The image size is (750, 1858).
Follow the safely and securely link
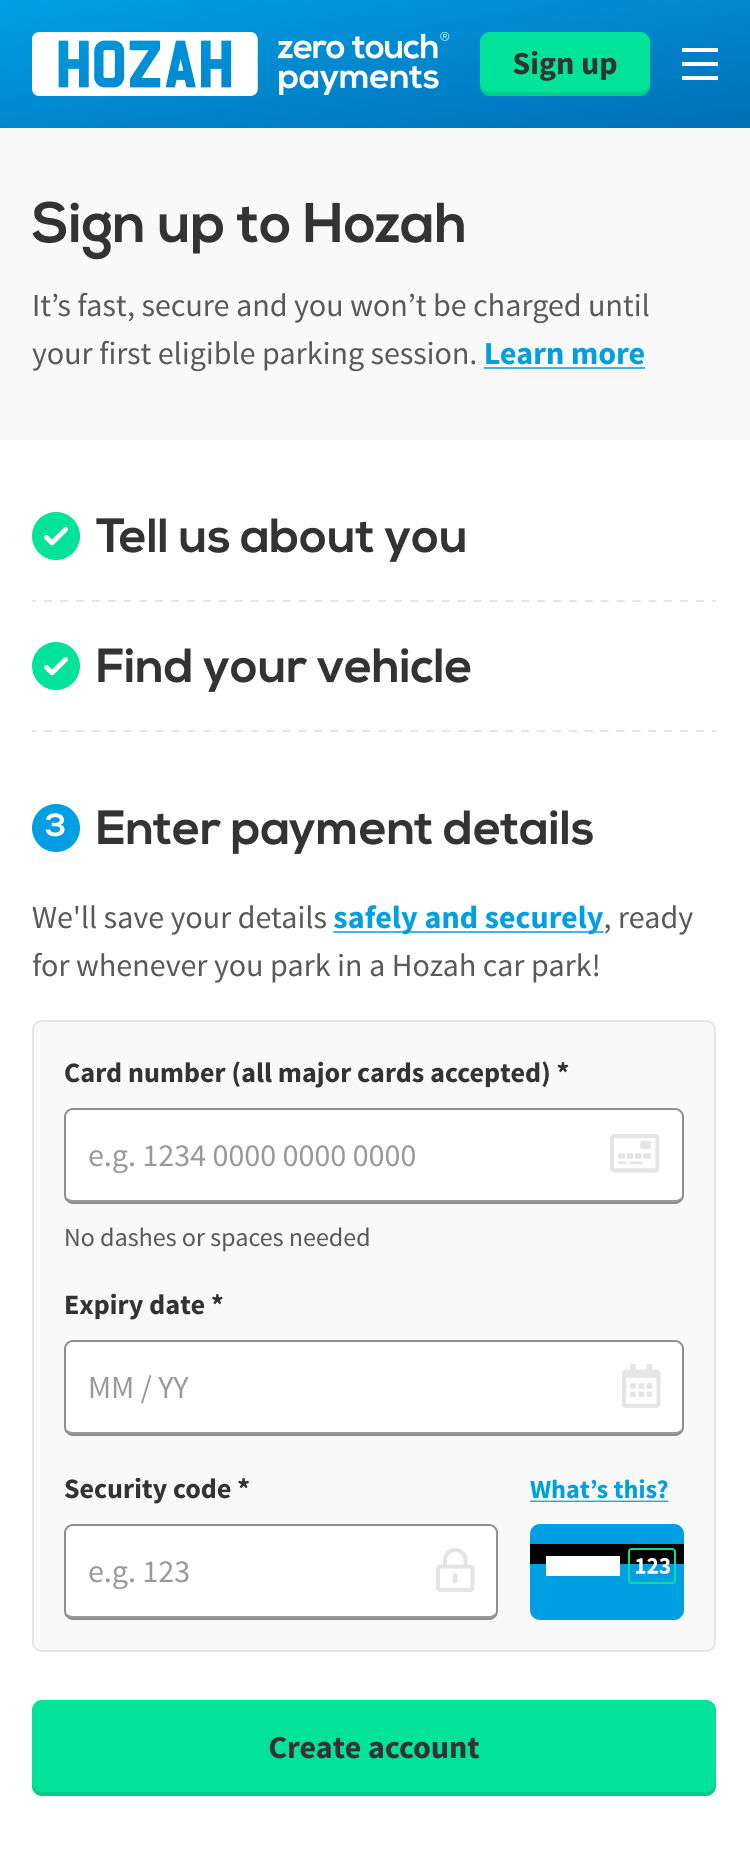(468, 918)
